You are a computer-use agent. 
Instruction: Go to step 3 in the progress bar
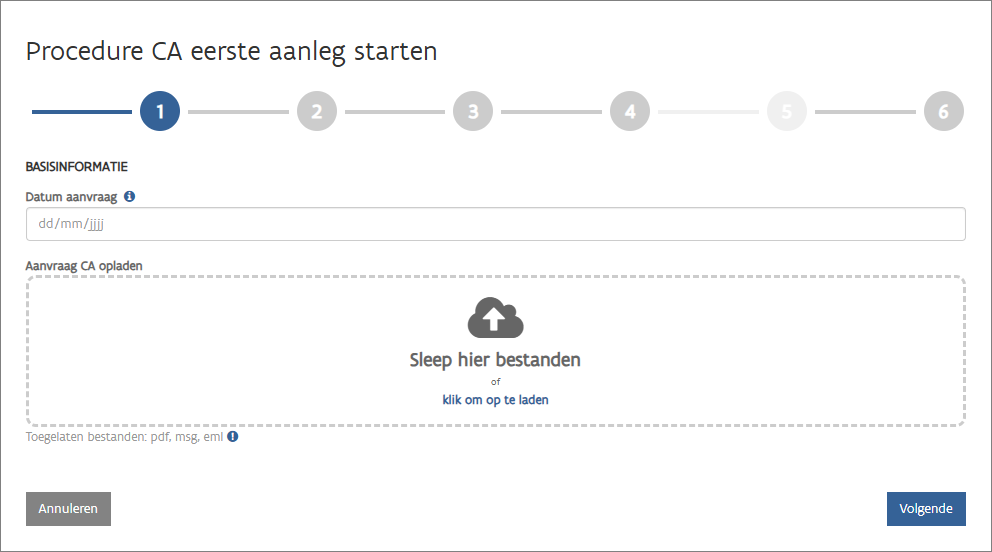[473, 112]
